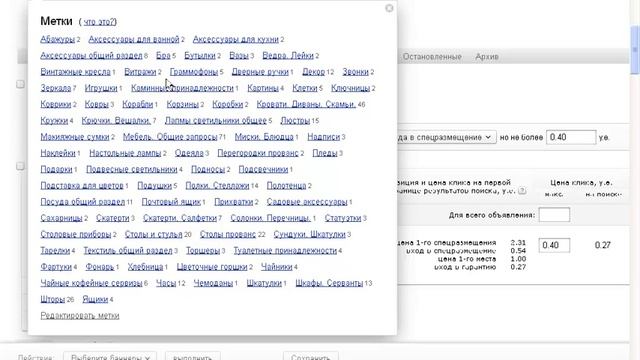Screen dimensions: 640x360
Task: Pick the Макияжные сумки tag
Action: (x=75, y=137)
